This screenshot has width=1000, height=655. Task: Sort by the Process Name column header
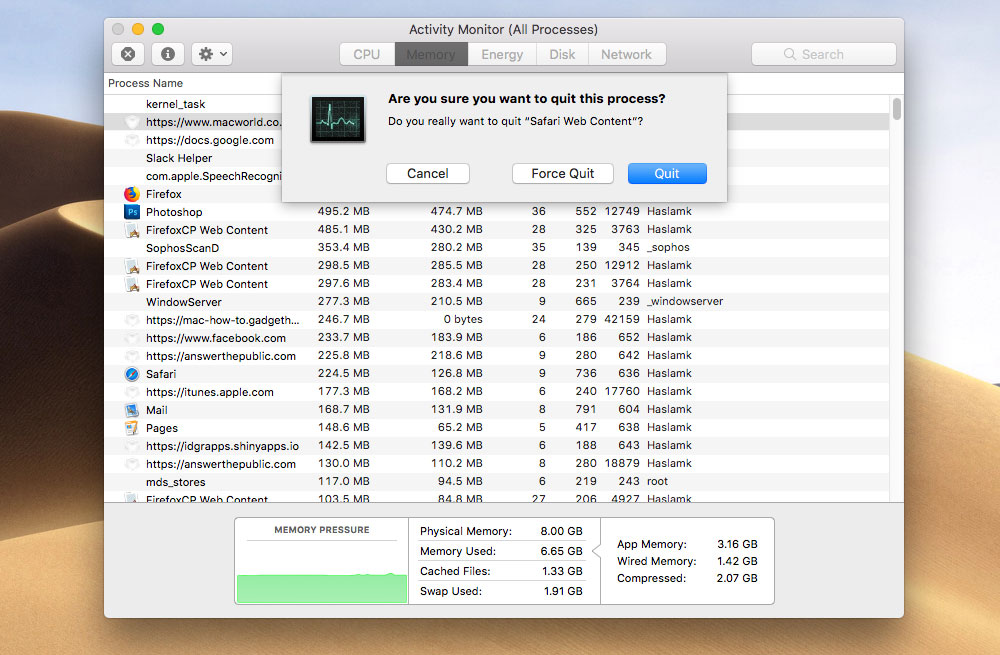click(146, 83)
